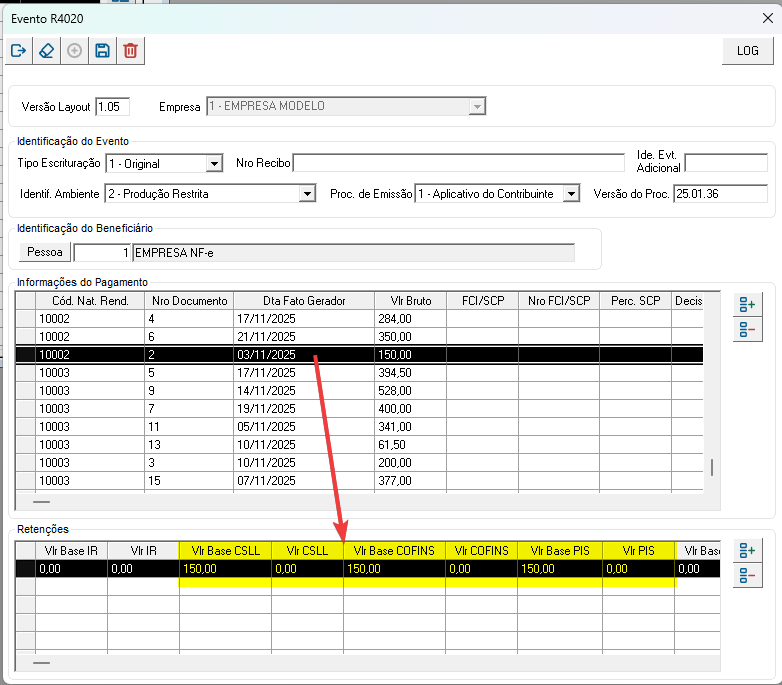Click the save diskette icon
The image size is (782, 685).
click(x=102, y=51)
